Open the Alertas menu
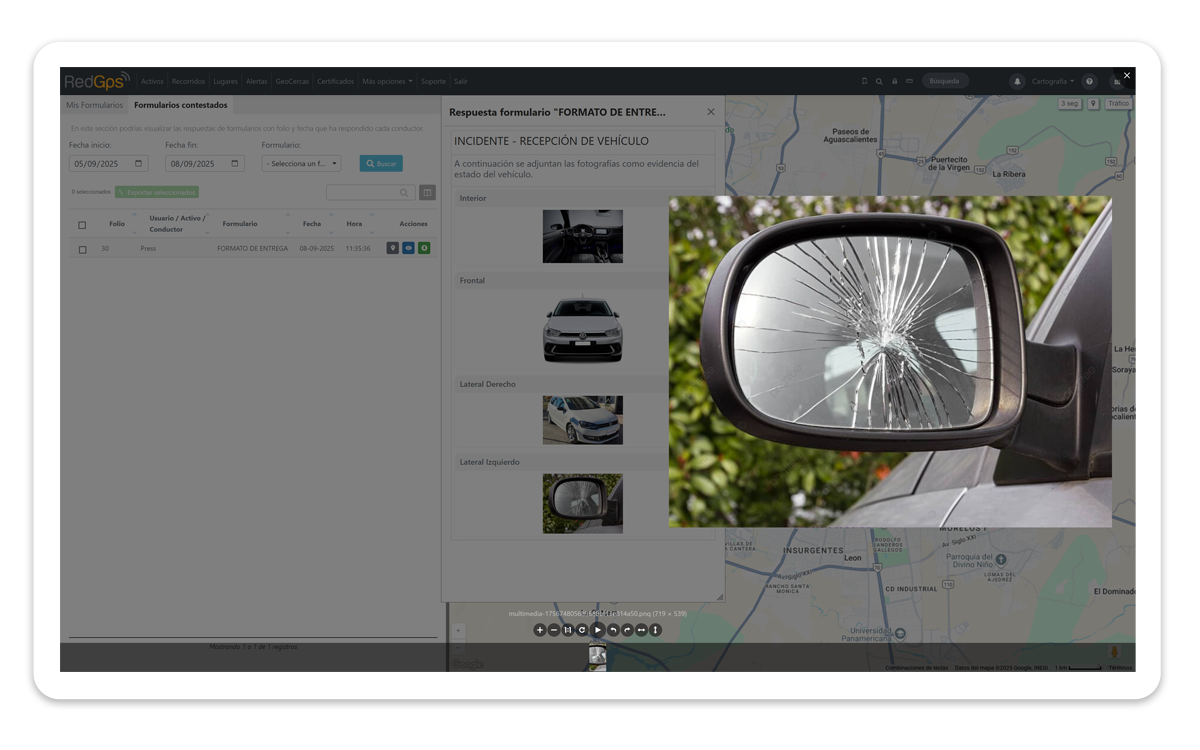 pos(257,81)
